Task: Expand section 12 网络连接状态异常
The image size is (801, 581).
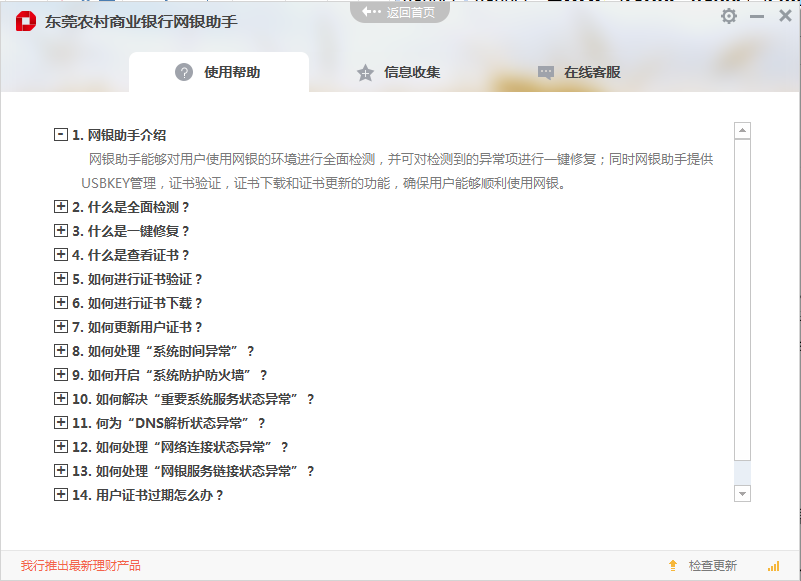Action: [61, 447]
